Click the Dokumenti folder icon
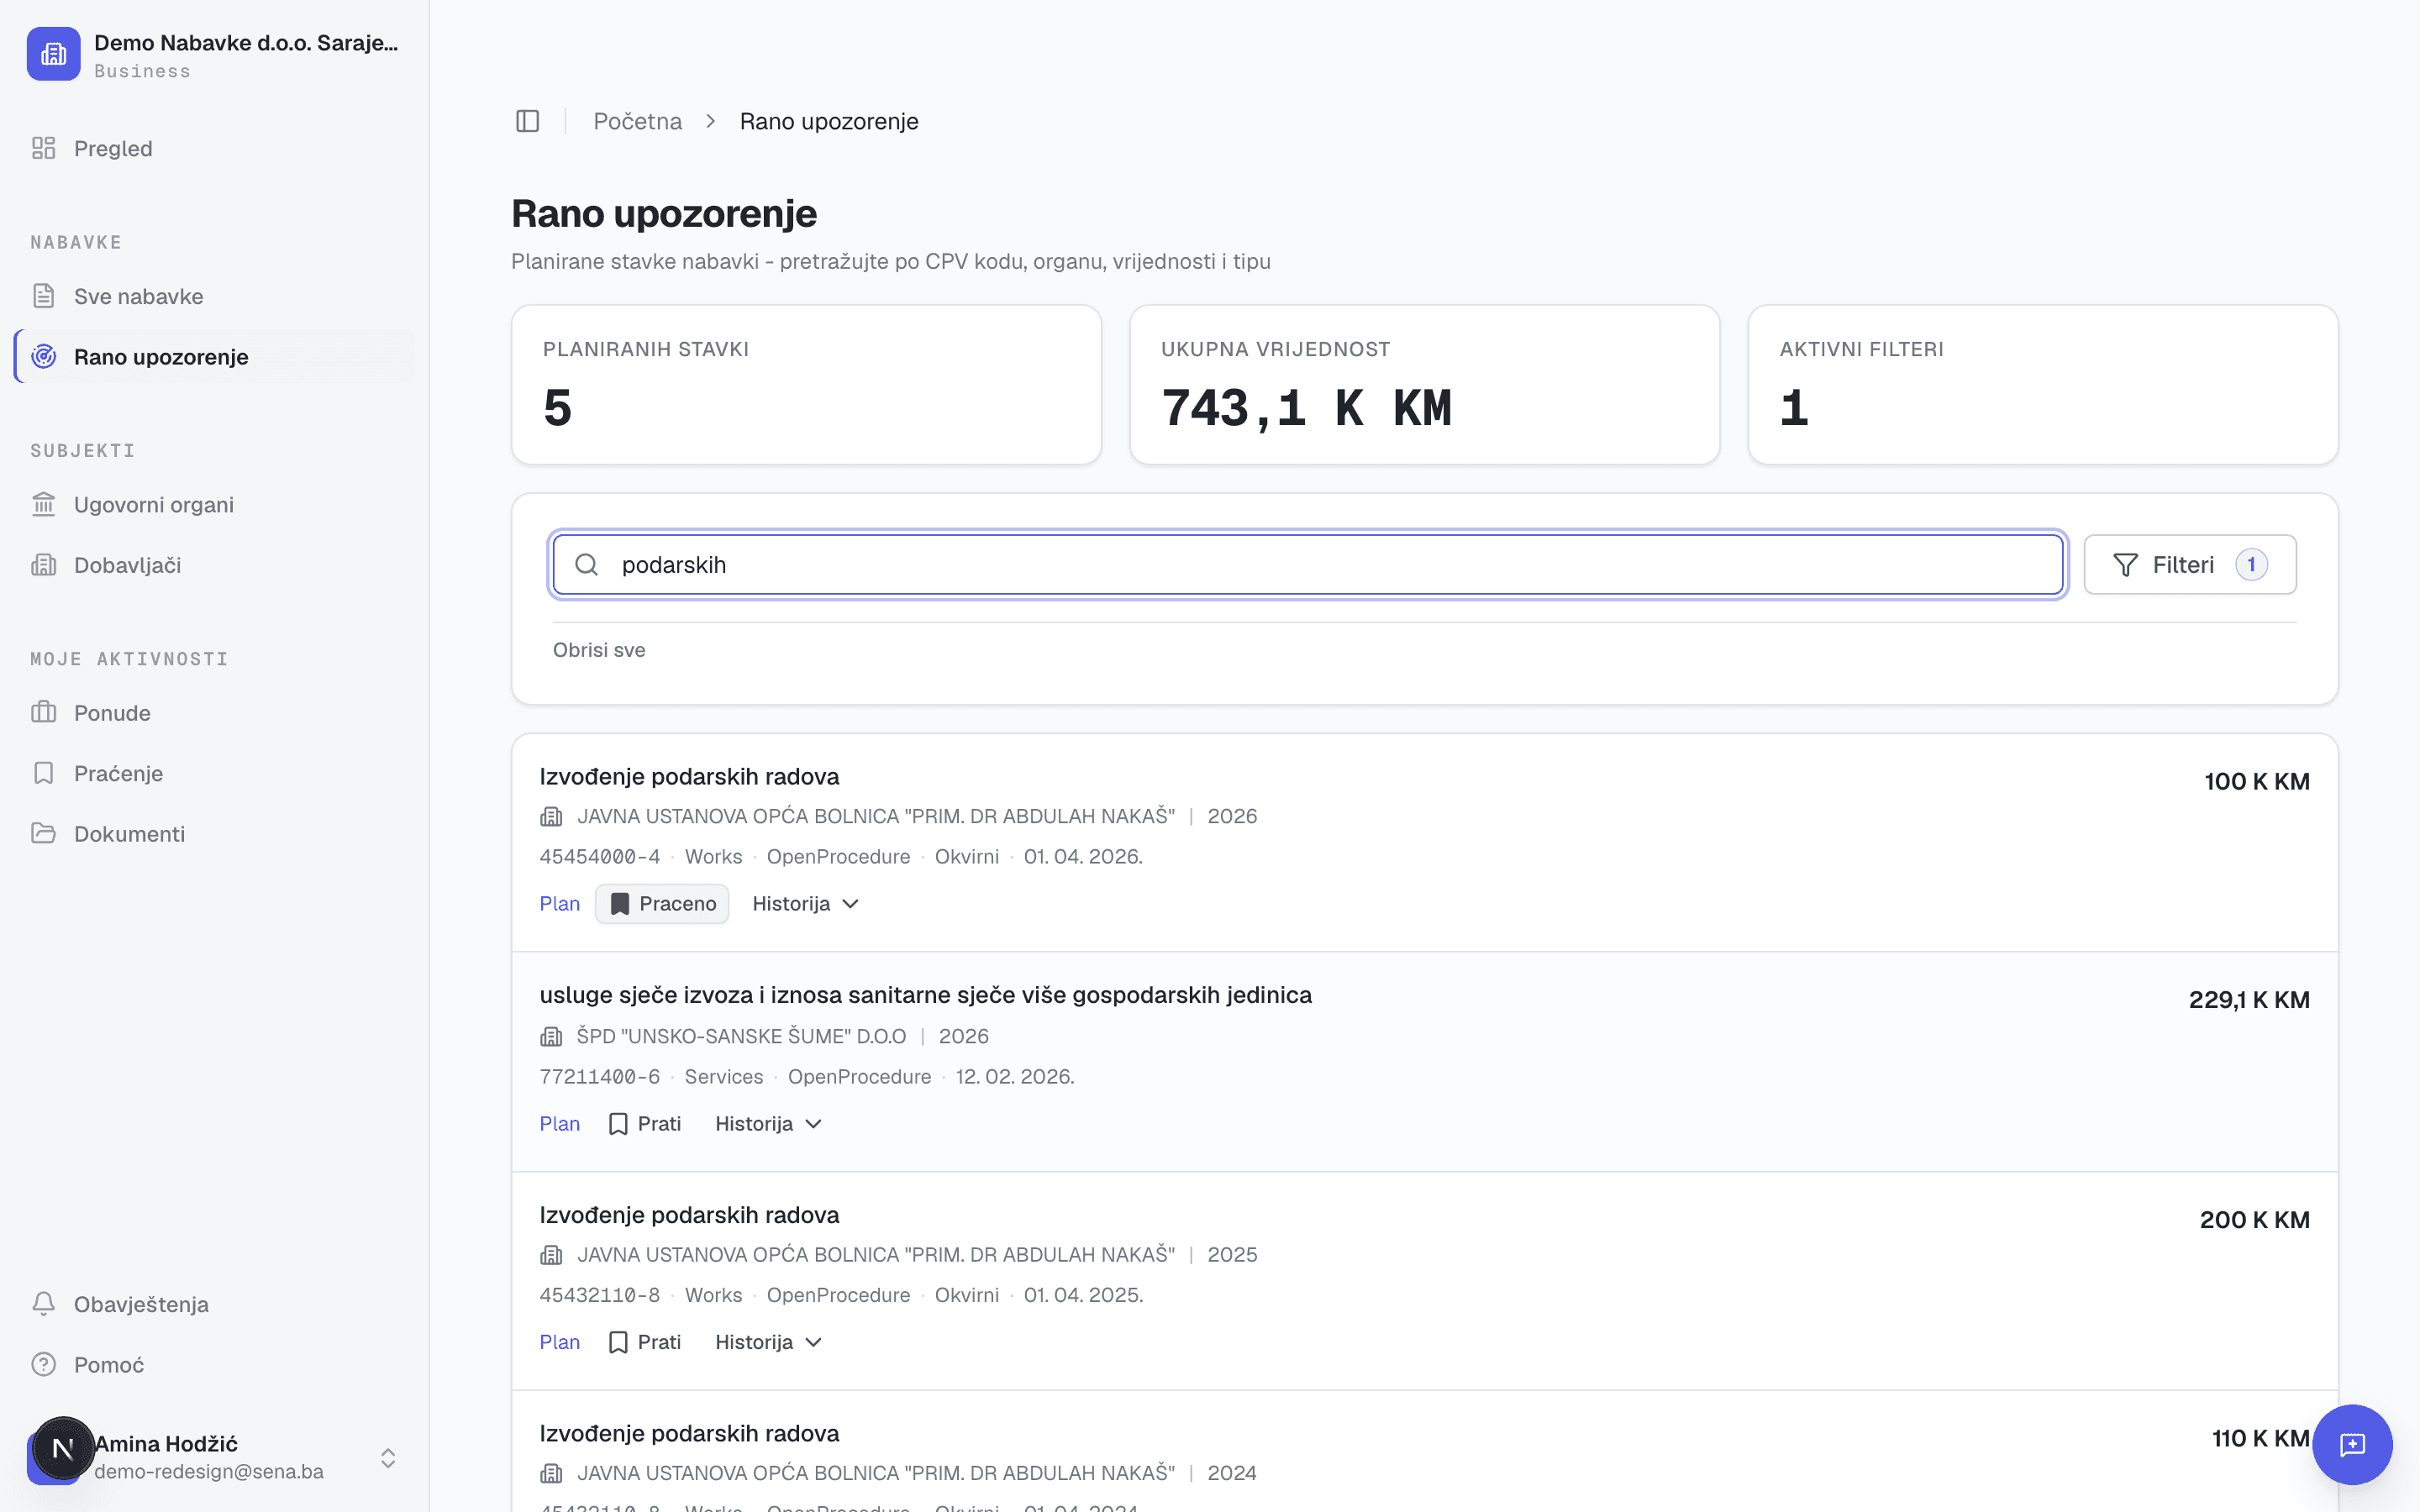This screenshot has width=2420, height=1512. pos(43,833)
